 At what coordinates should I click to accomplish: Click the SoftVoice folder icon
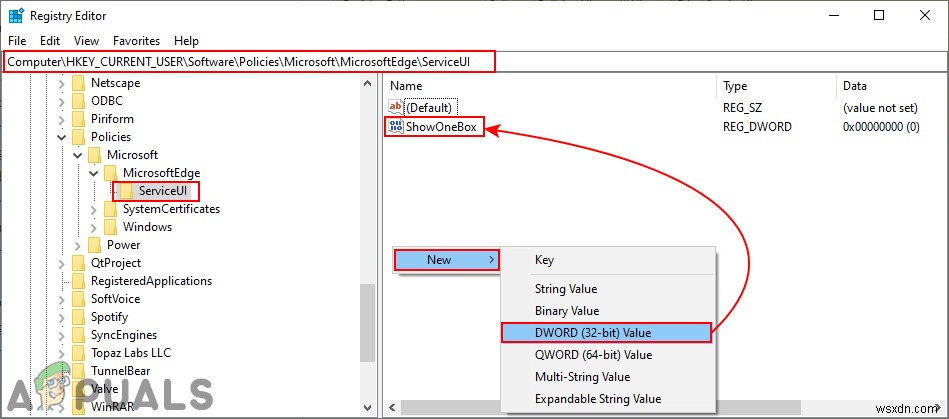tap(79, 299)
